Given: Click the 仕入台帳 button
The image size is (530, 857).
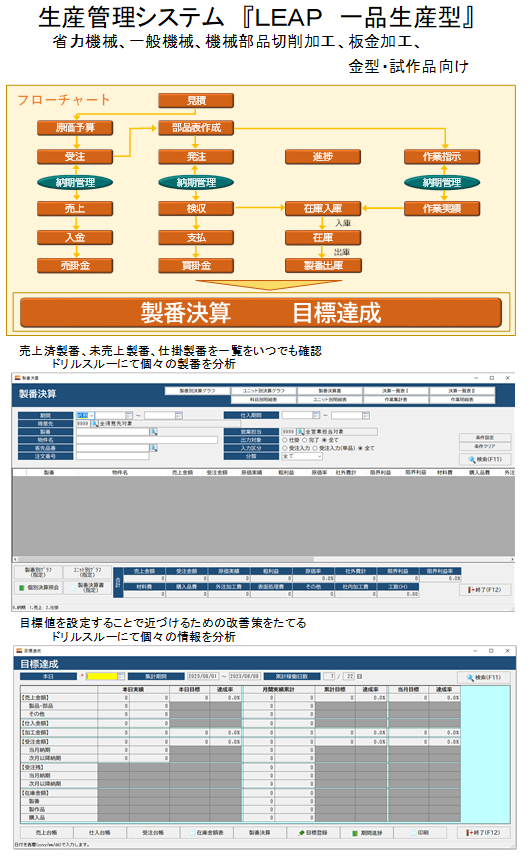Looking at the screenshot, I should tap(99, 832).
